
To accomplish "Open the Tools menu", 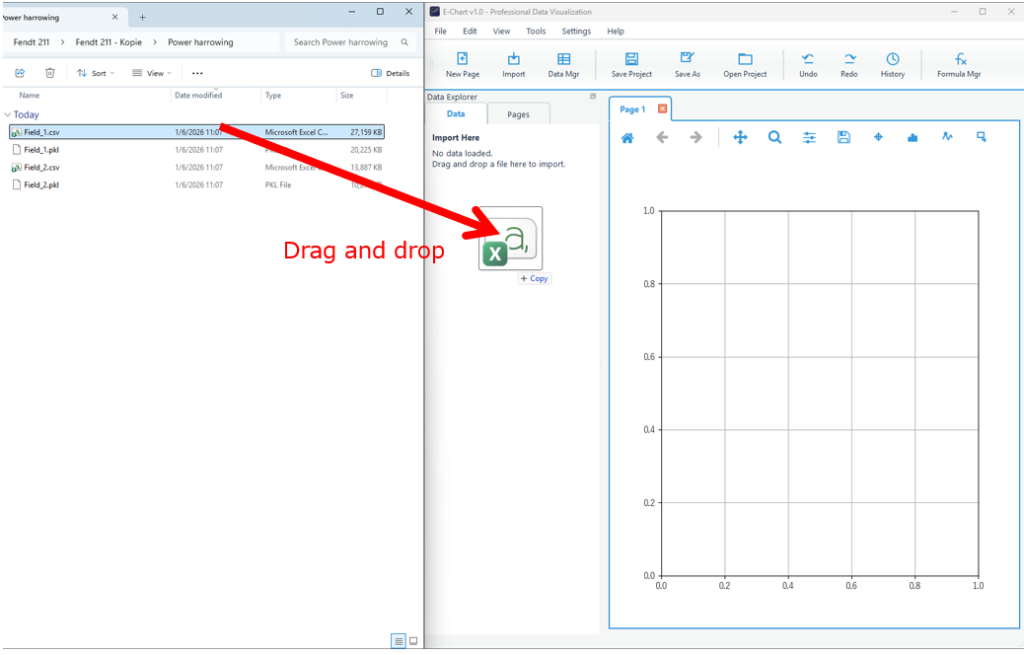I will [536, 31].
